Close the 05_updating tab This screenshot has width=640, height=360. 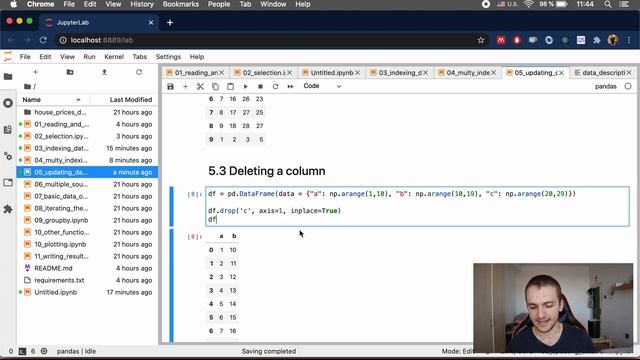tap(562, 73)
